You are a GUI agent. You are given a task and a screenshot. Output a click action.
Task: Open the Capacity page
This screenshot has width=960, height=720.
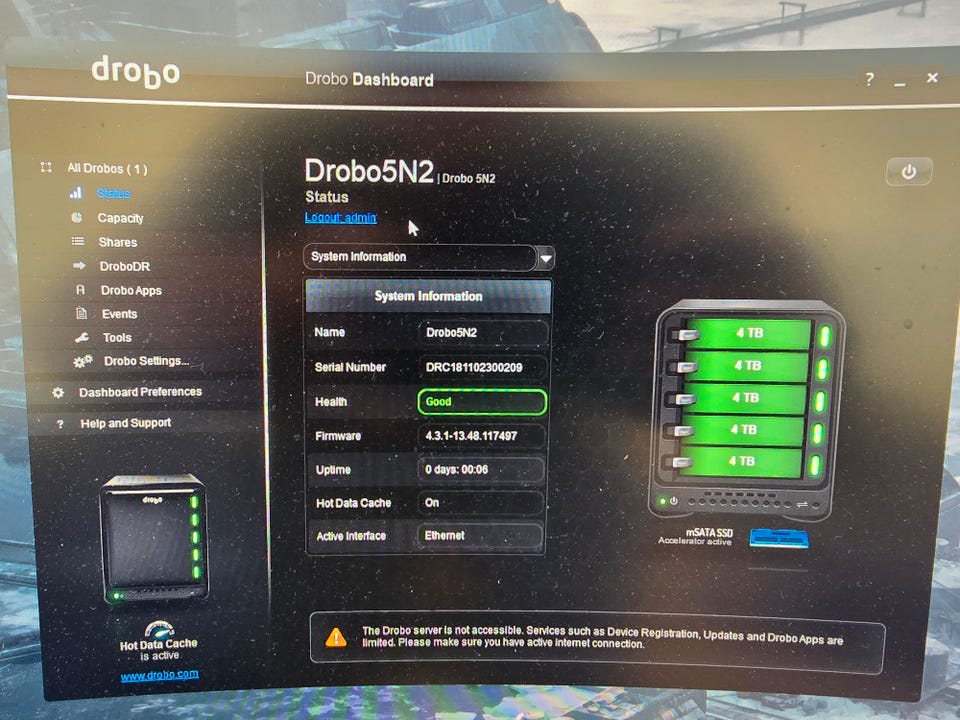(121, 218)
